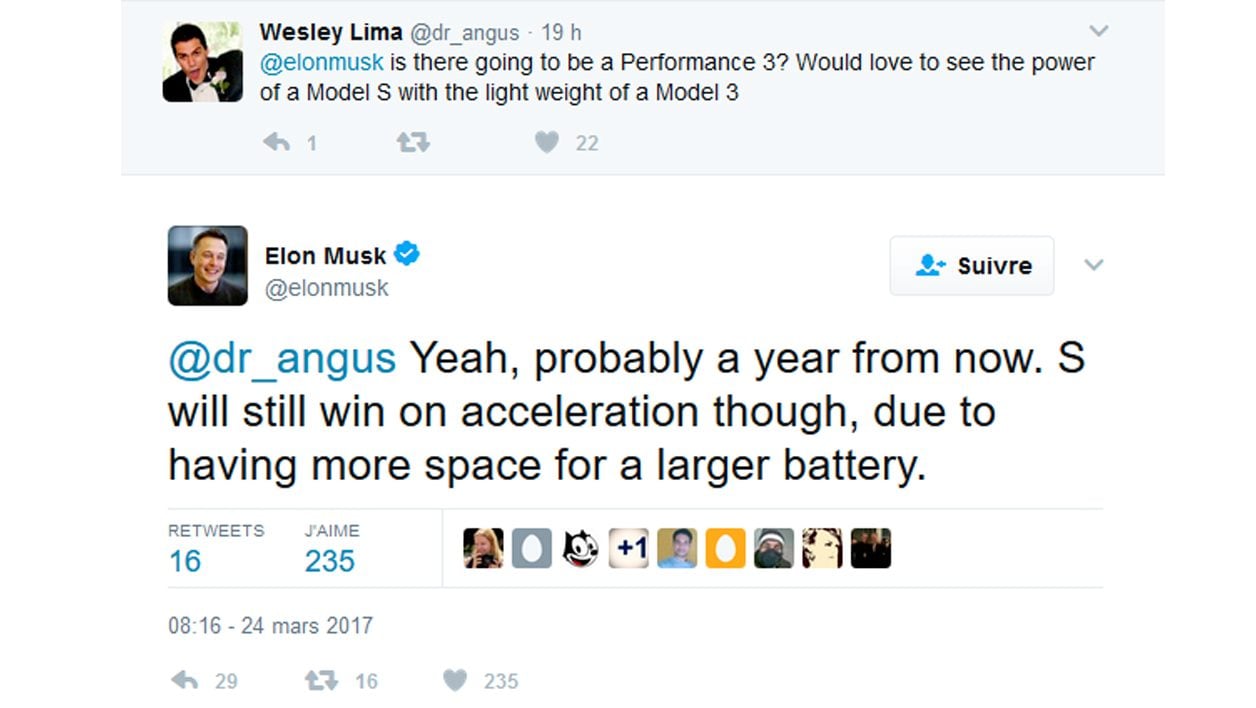Reply to Elon Musk's tweet
Viewport: 1256px width, 708px height.
click(x=185, y=681)
